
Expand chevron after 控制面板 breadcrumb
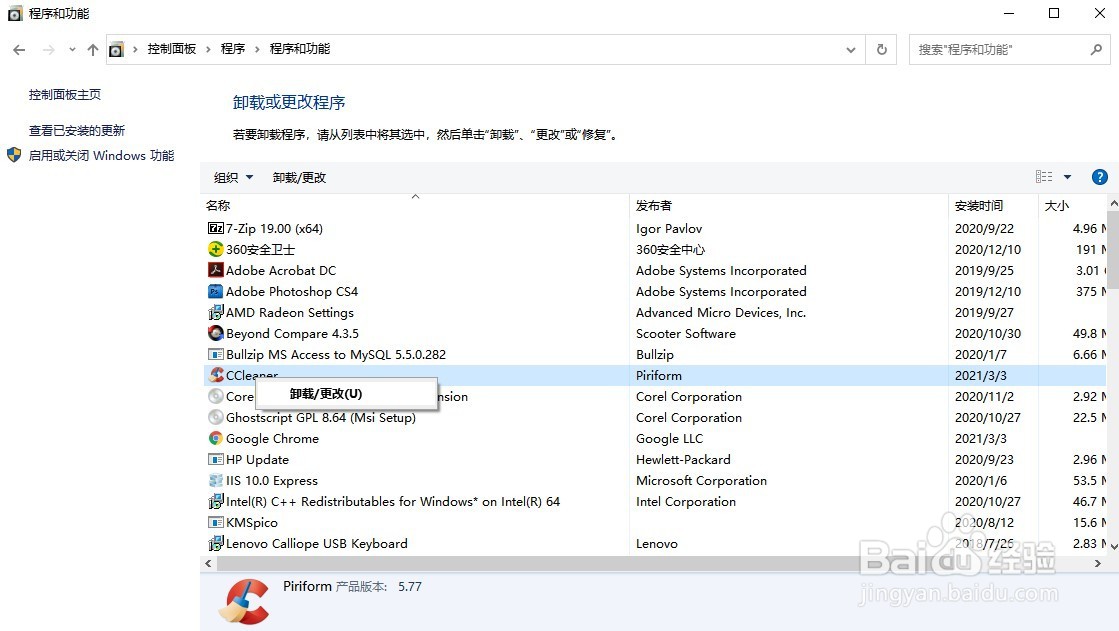(208, 49)
